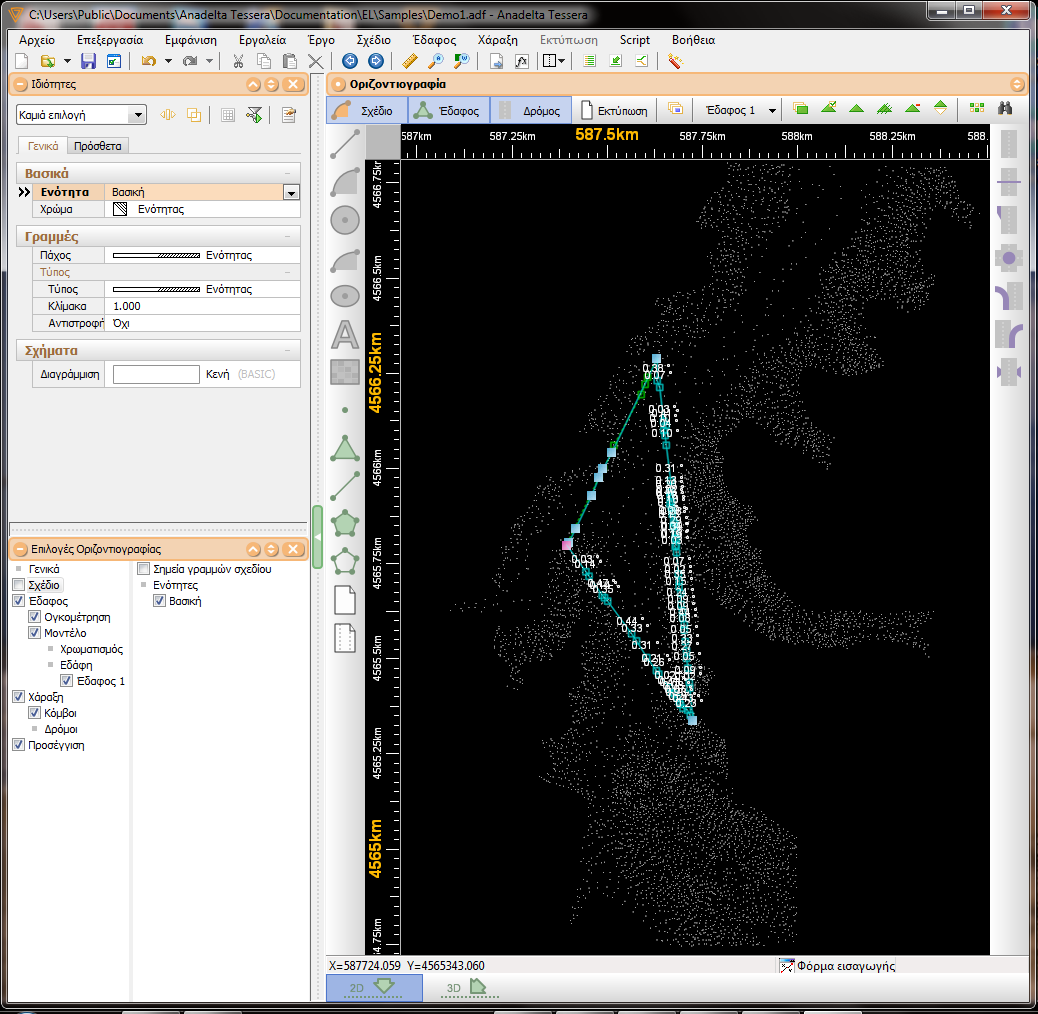Open the Έδαφος 1 terrain dropdown
This screenshot has width=1038, height=1014.
[772, 111]
